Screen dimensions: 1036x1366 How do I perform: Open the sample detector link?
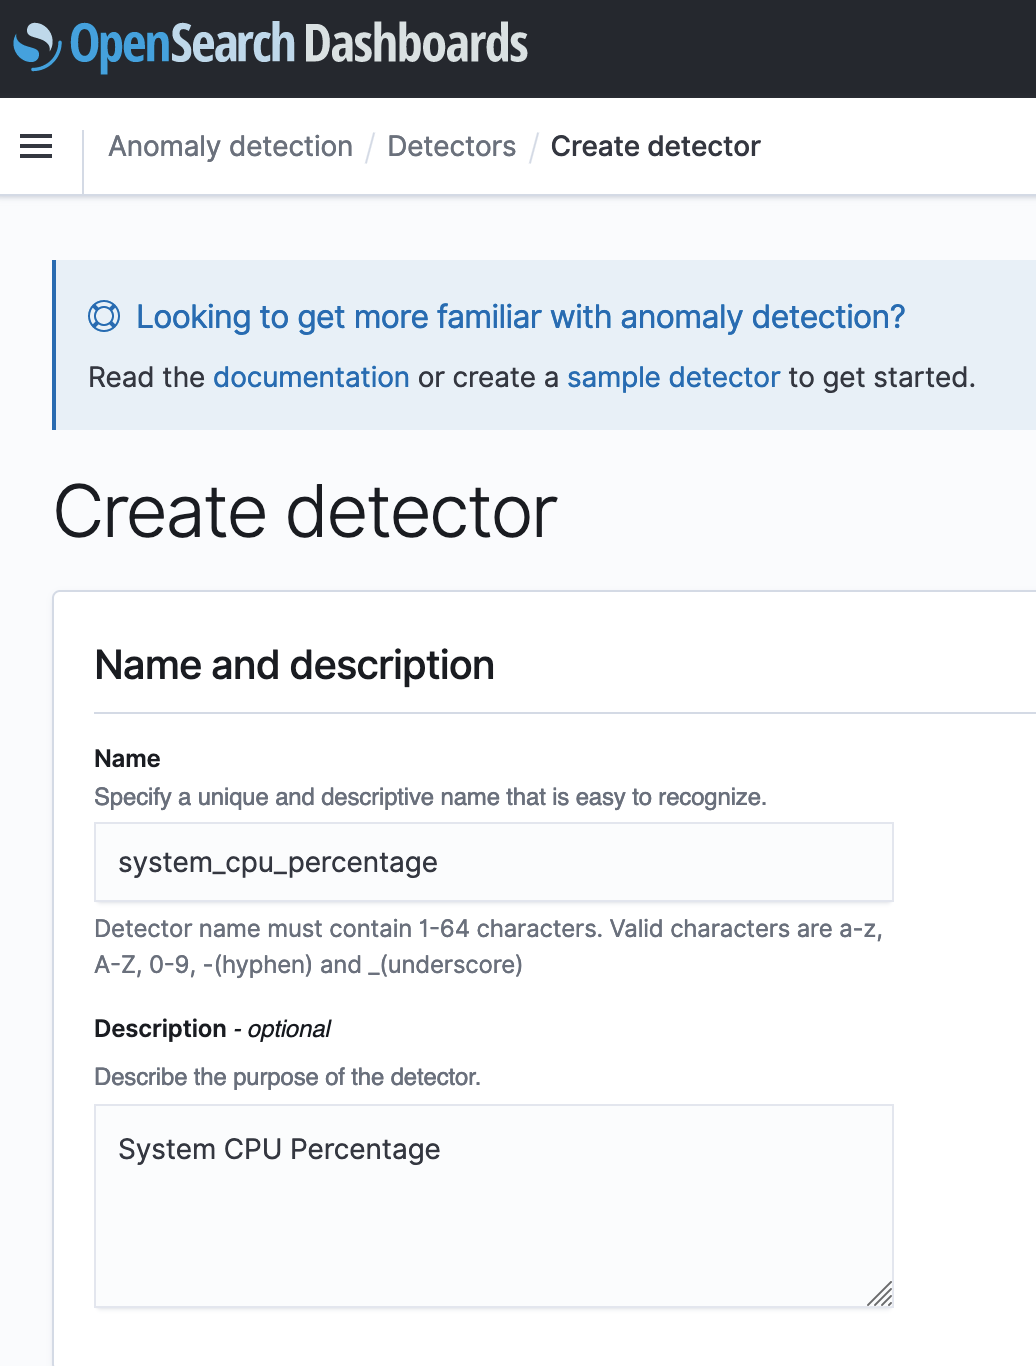(674, 377)
